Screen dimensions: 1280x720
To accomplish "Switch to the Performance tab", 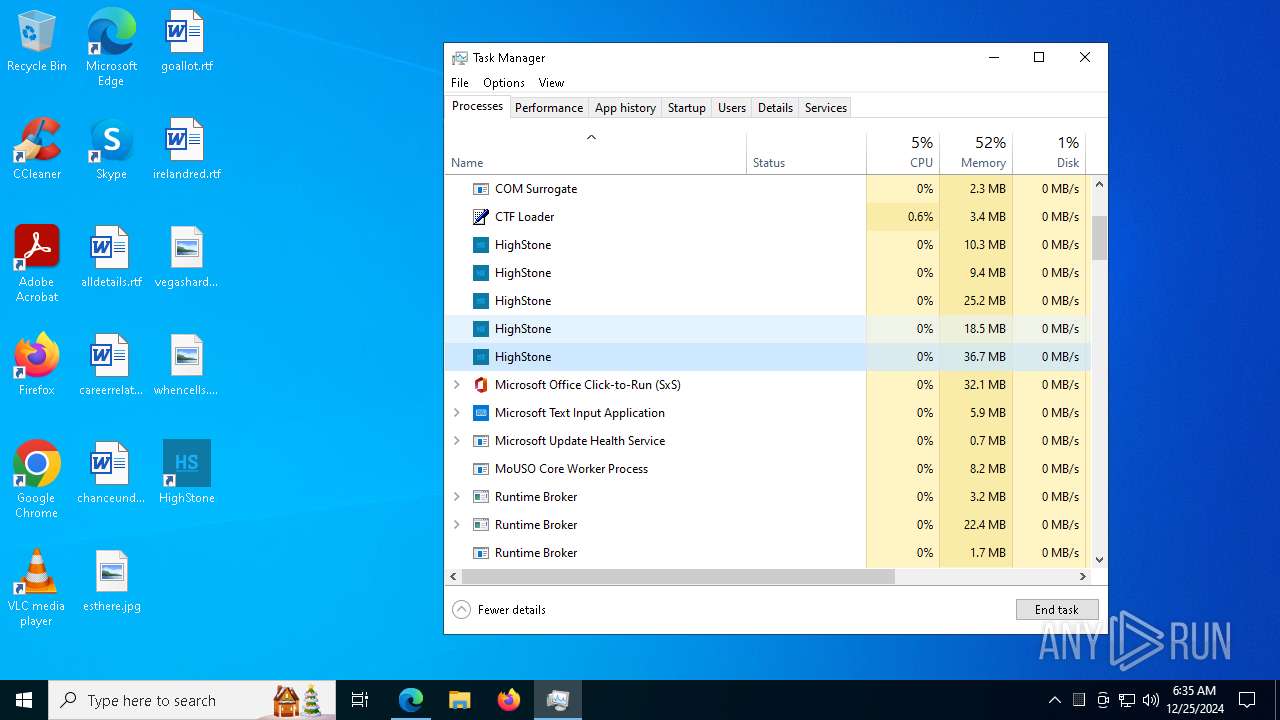I will (549, 108).
